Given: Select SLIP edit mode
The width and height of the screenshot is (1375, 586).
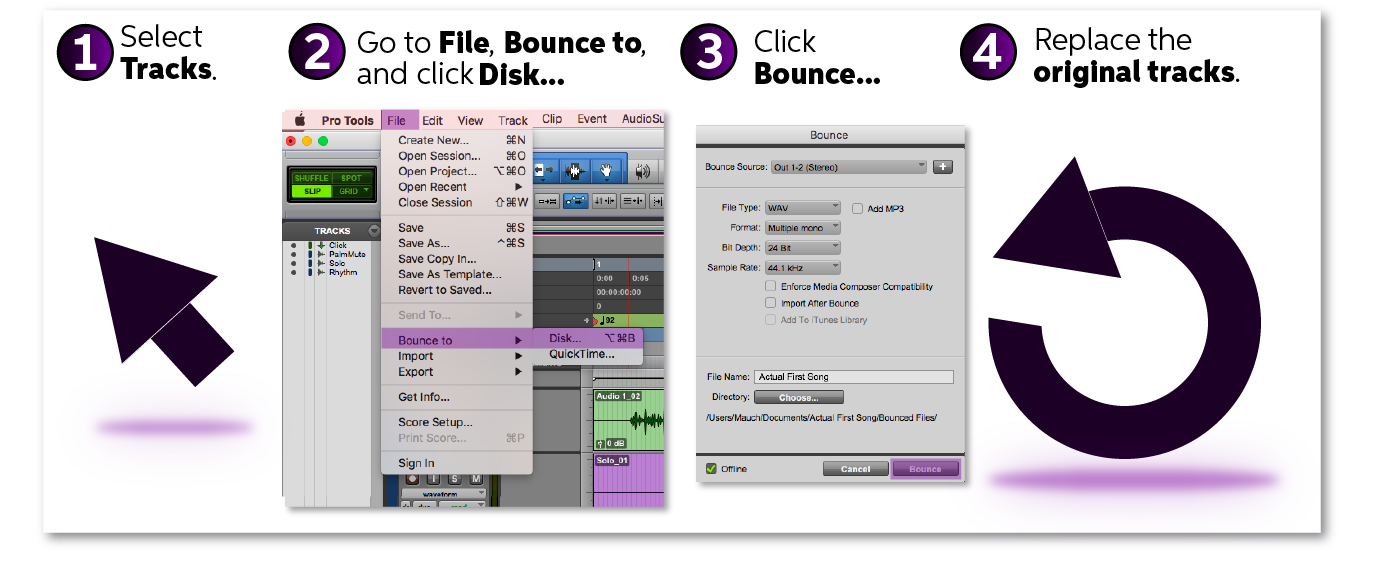Looking at the screenshot, I should pos(311,191).
